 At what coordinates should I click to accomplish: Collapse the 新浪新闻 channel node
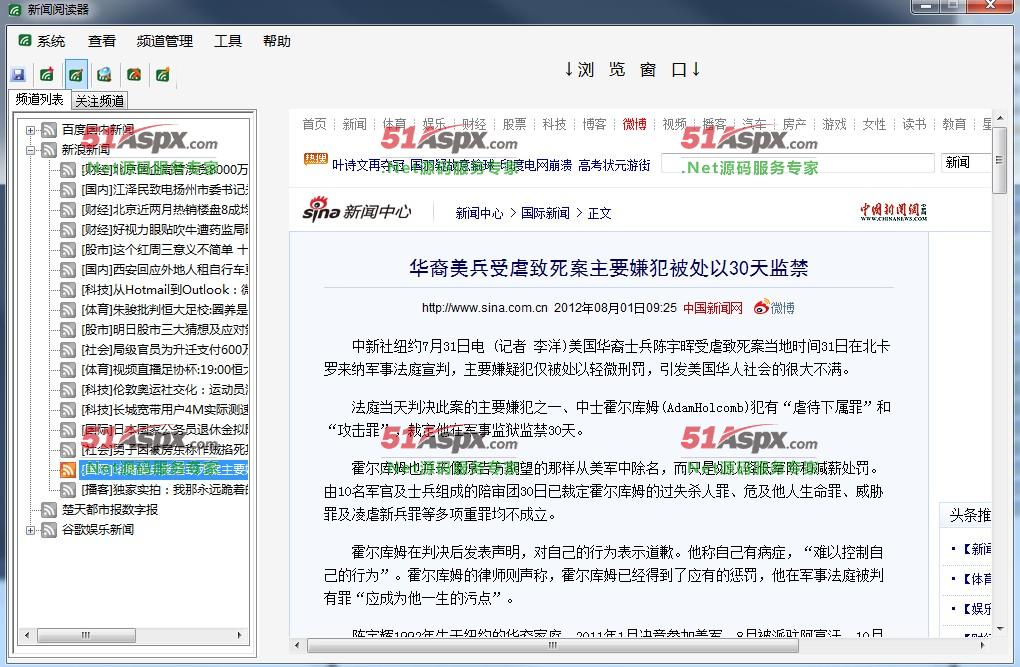point(30,150)
